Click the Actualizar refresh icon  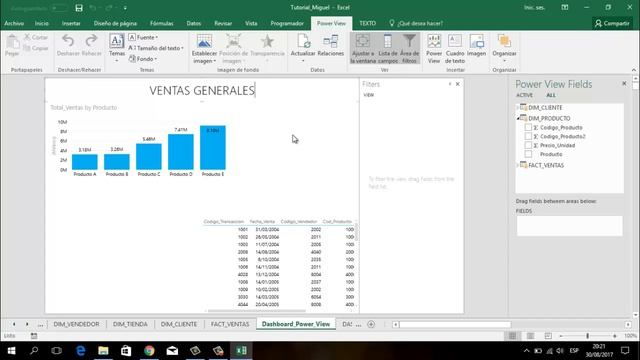point(303,48)
